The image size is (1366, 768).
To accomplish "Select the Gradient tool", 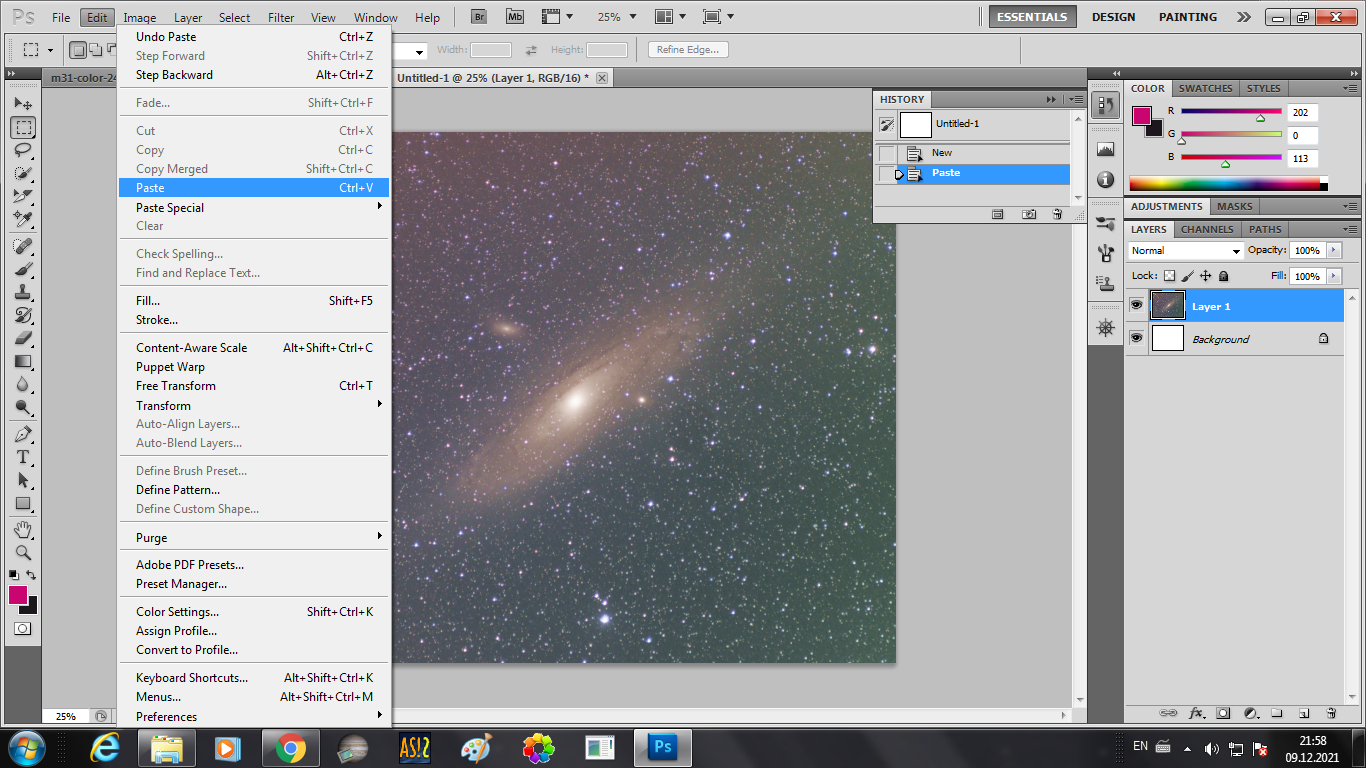I will click(x=23, y=361).
